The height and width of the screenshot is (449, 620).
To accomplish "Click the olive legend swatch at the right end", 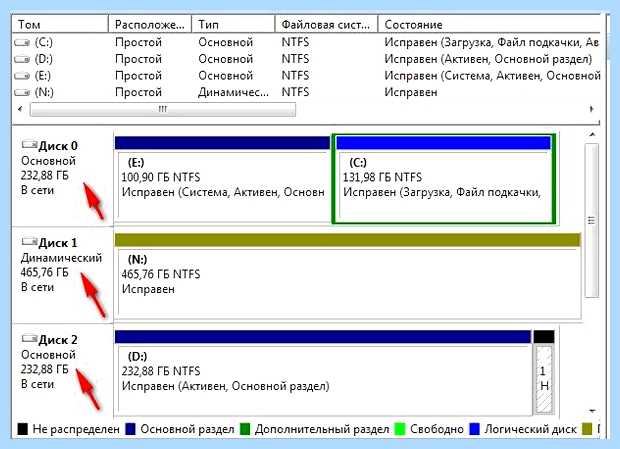I will coord(587,429).
